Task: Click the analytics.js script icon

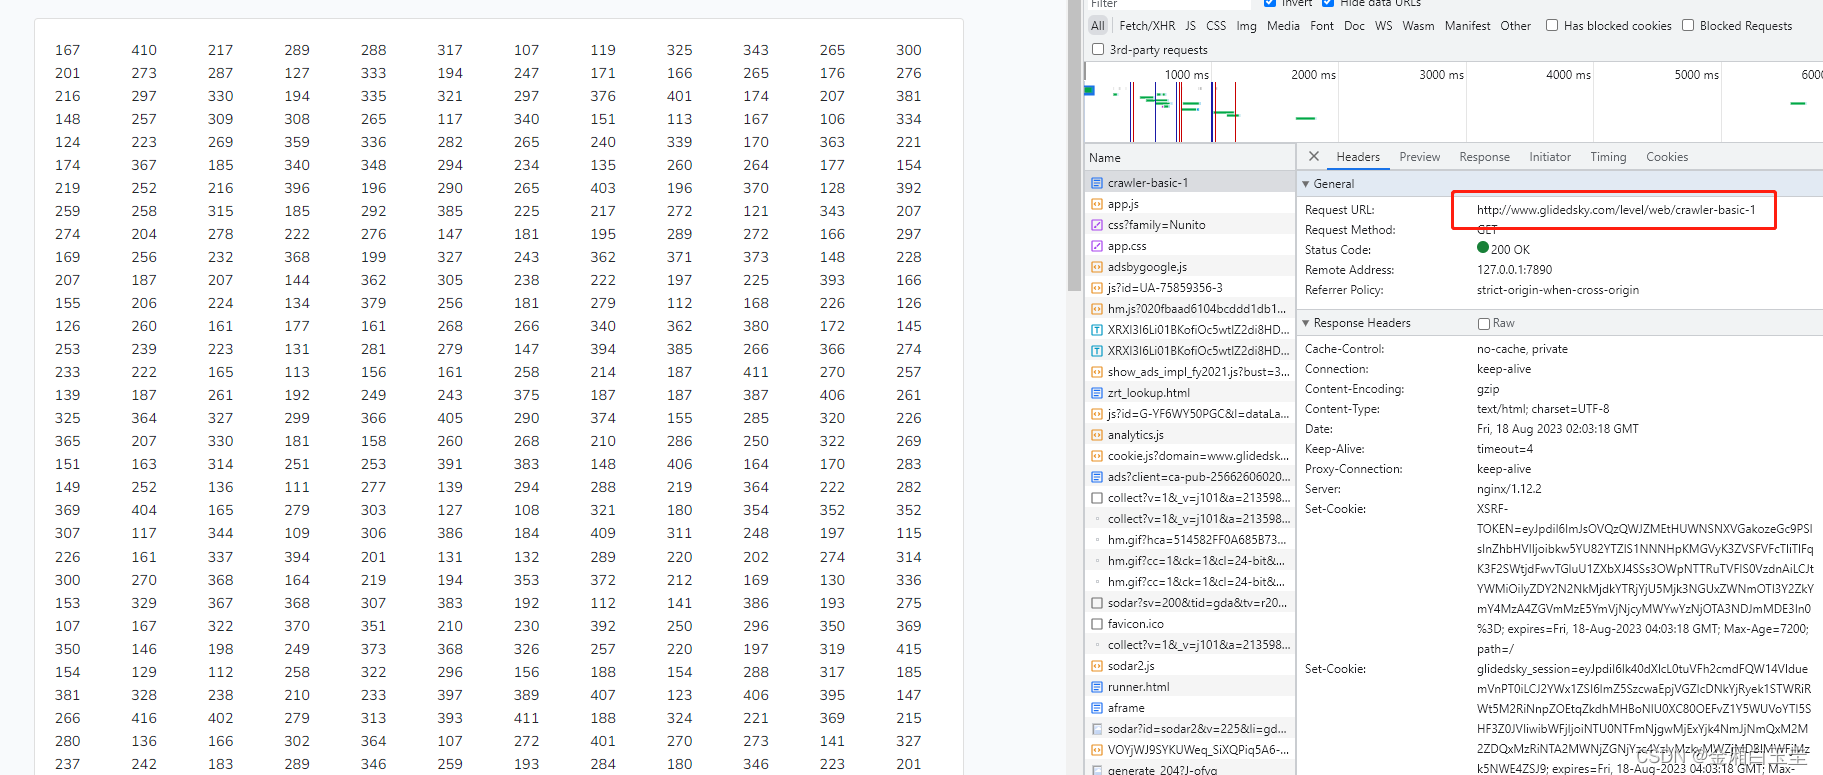Action: pos(1097,435)
